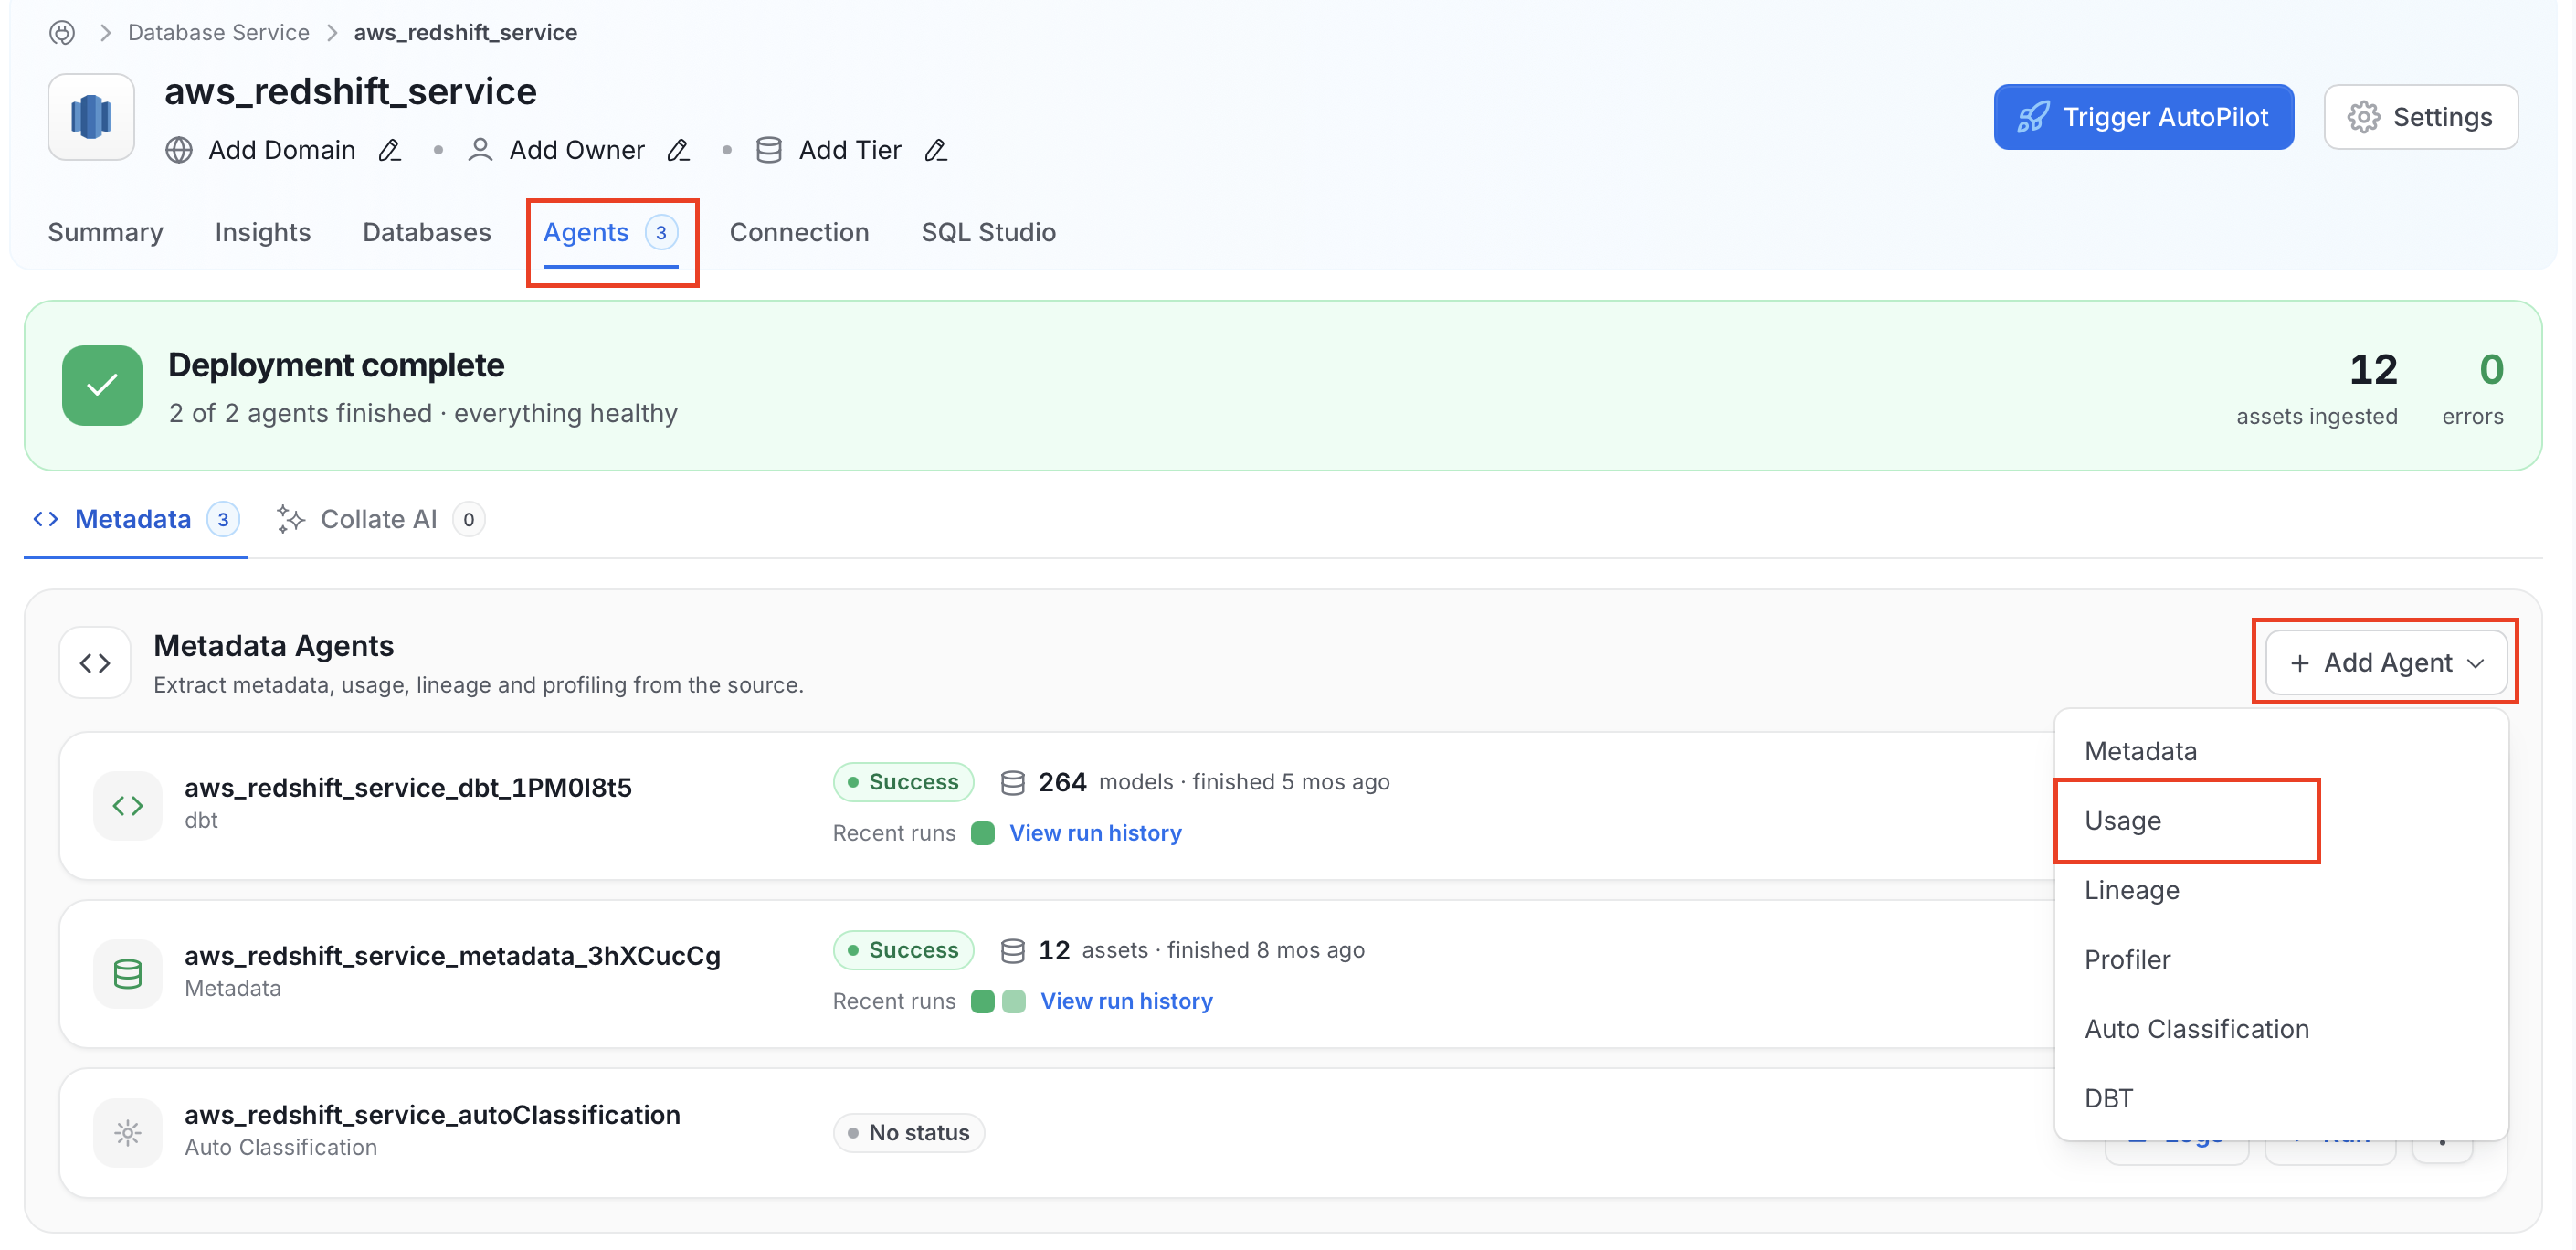Click the metadata agent database icon
This screenshot has height=1250, width=2576.
pyautogui.click(x=128, y=973)
